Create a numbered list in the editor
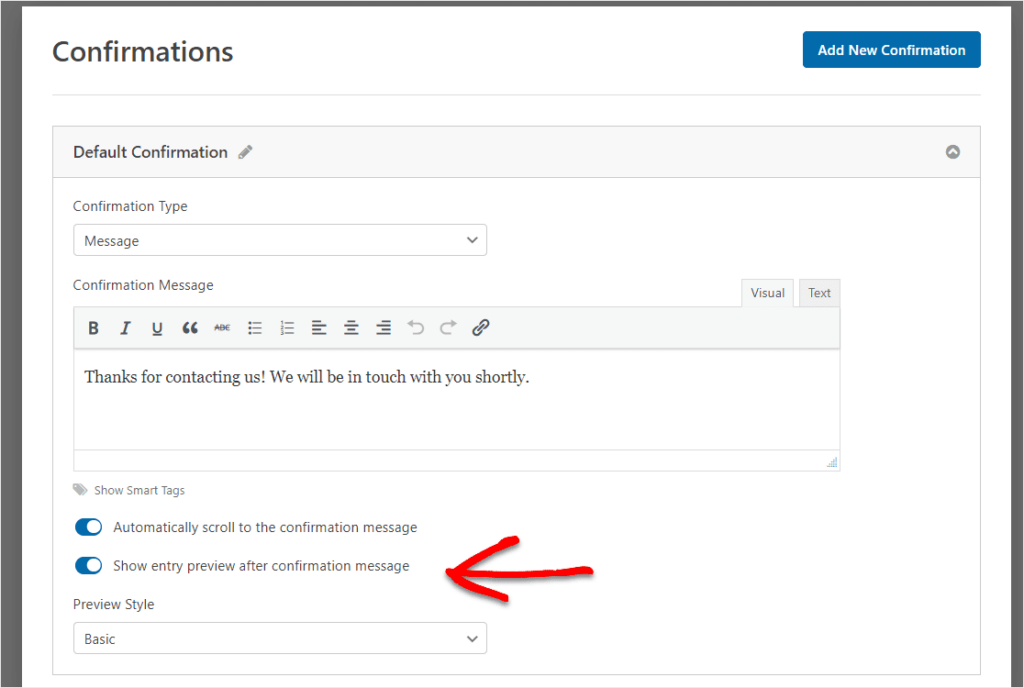Screen dimensions: 1024x688 (x=287, y=327)
